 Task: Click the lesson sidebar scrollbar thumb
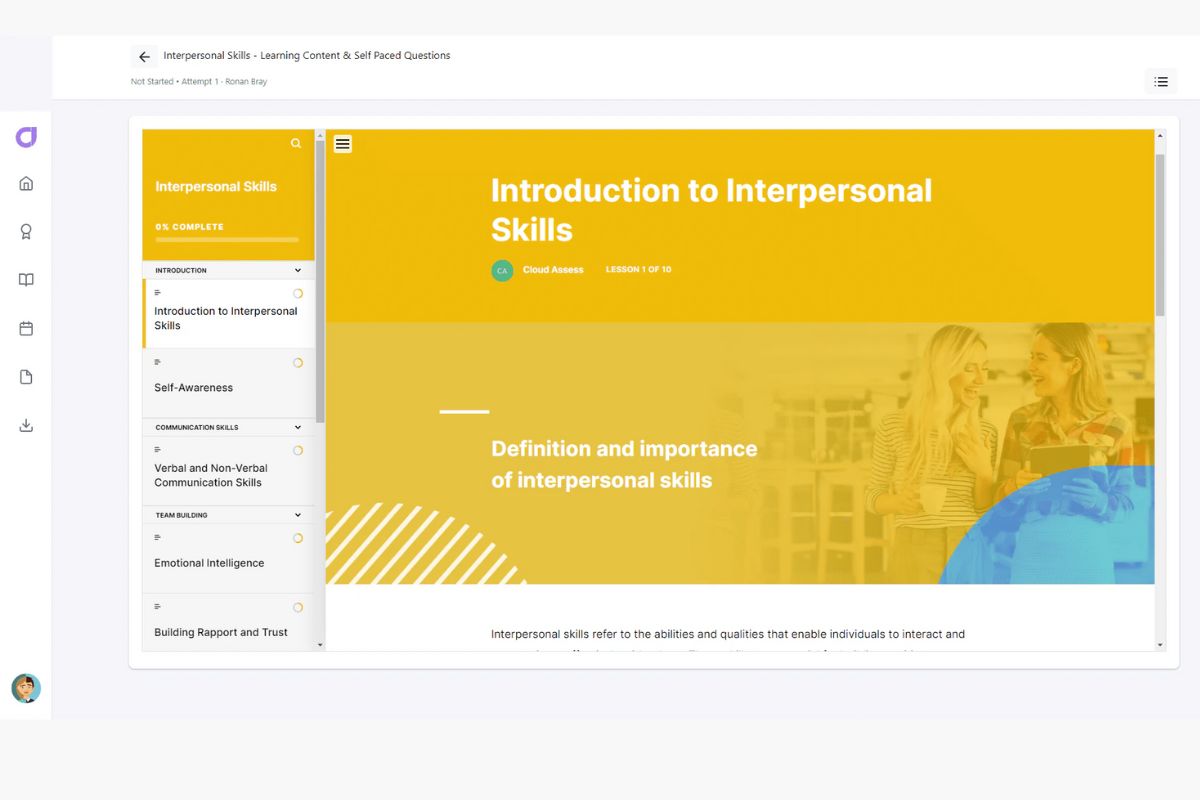click(320, 281)
